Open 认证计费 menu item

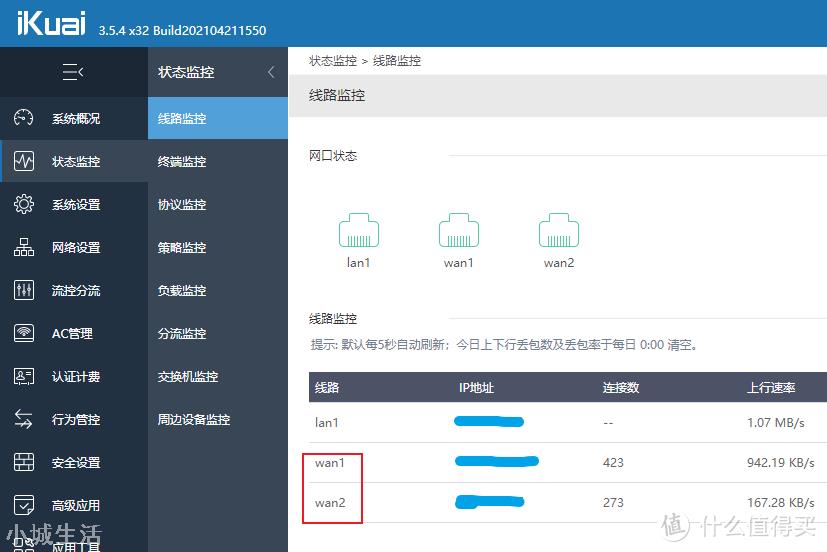pyautogui.click(x=76, y=377)
